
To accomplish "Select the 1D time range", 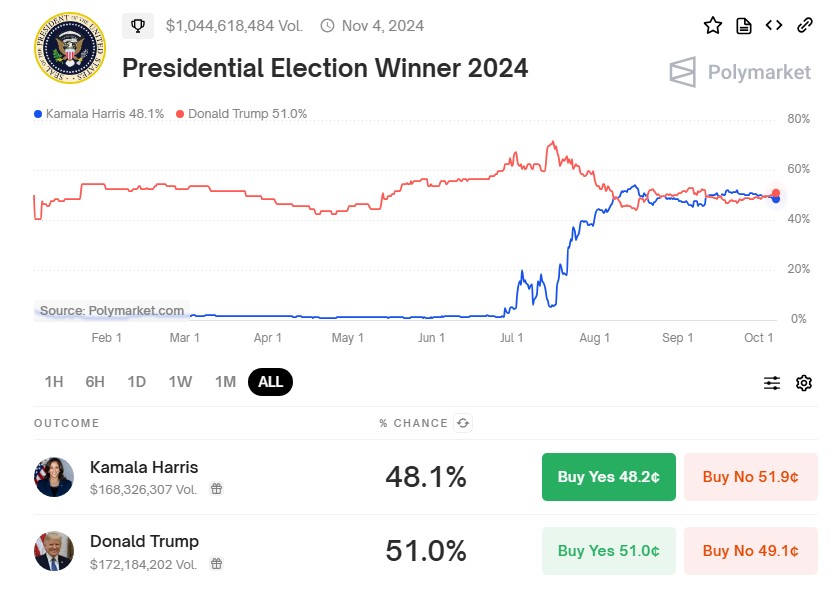I will click(137, 382).
